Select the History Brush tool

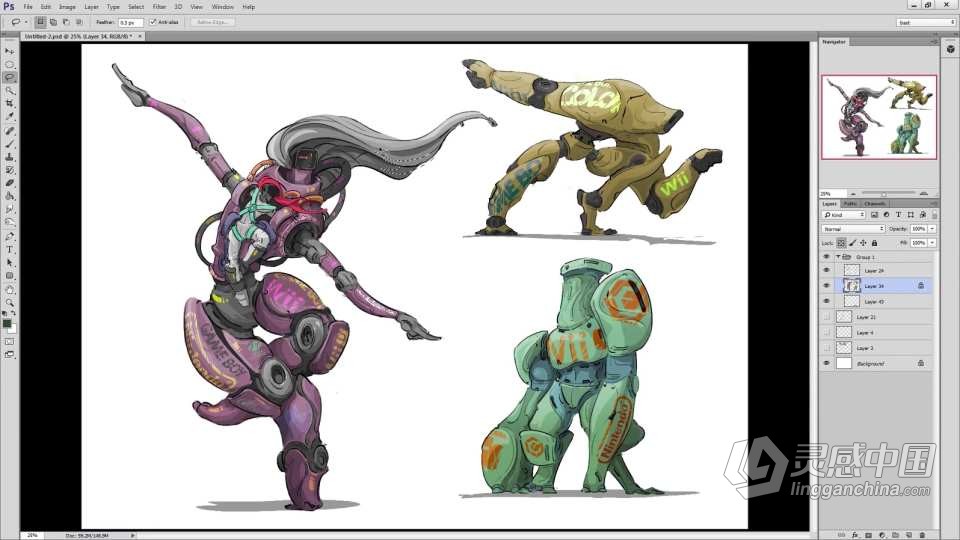click(9, 170)
